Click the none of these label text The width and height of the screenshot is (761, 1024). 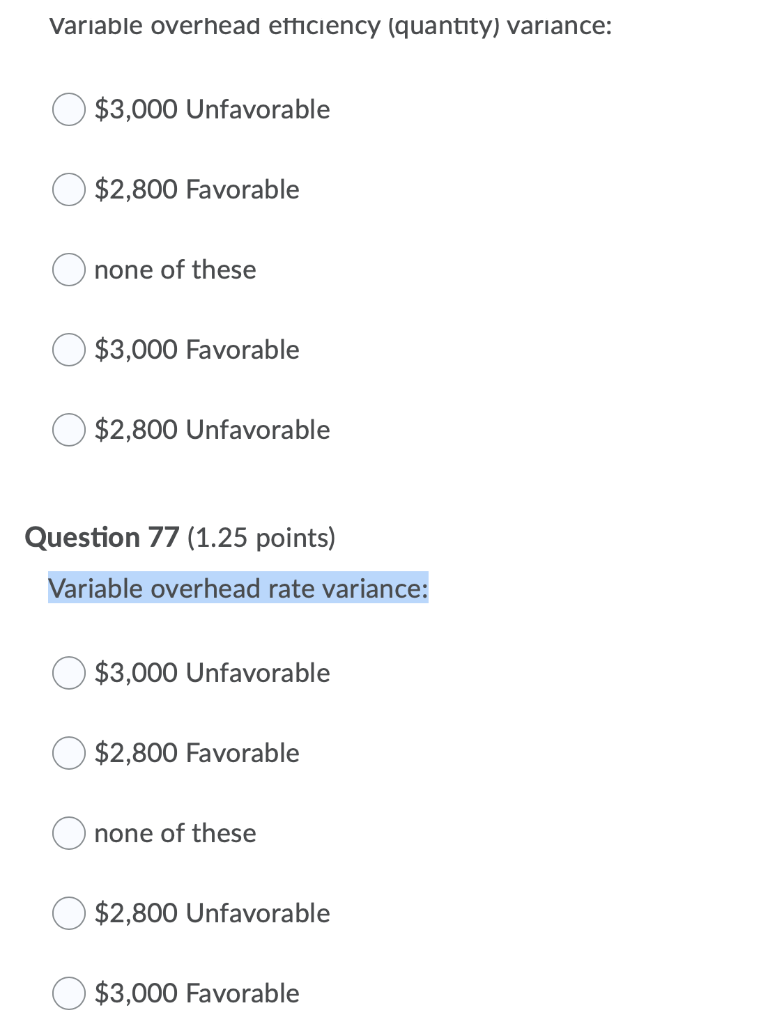click(x=175, y=269)
